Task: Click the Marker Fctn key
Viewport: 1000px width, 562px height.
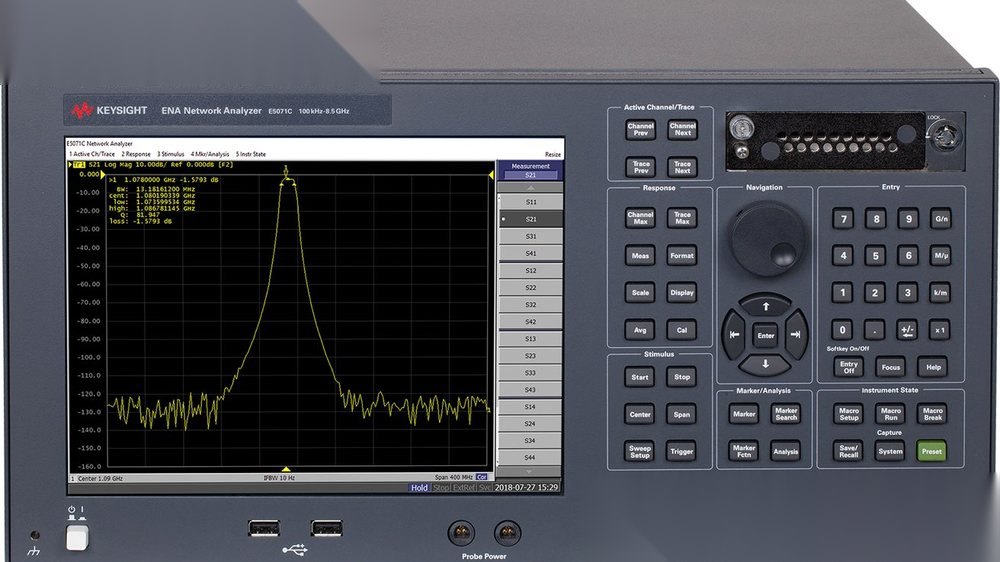Action: pyautogui.click(x=744, y=451)
